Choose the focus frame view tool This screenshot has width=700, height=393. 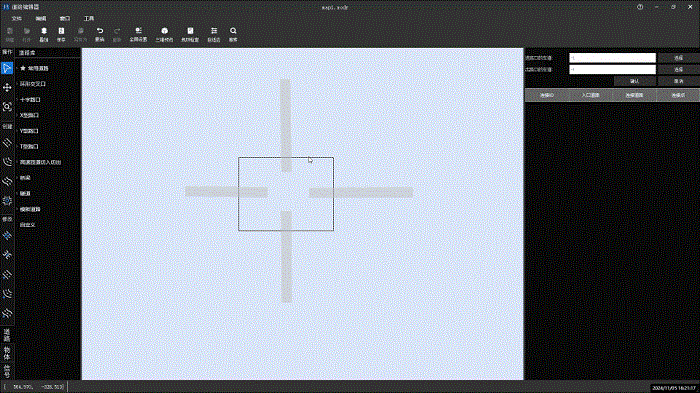tap(7, 107)
